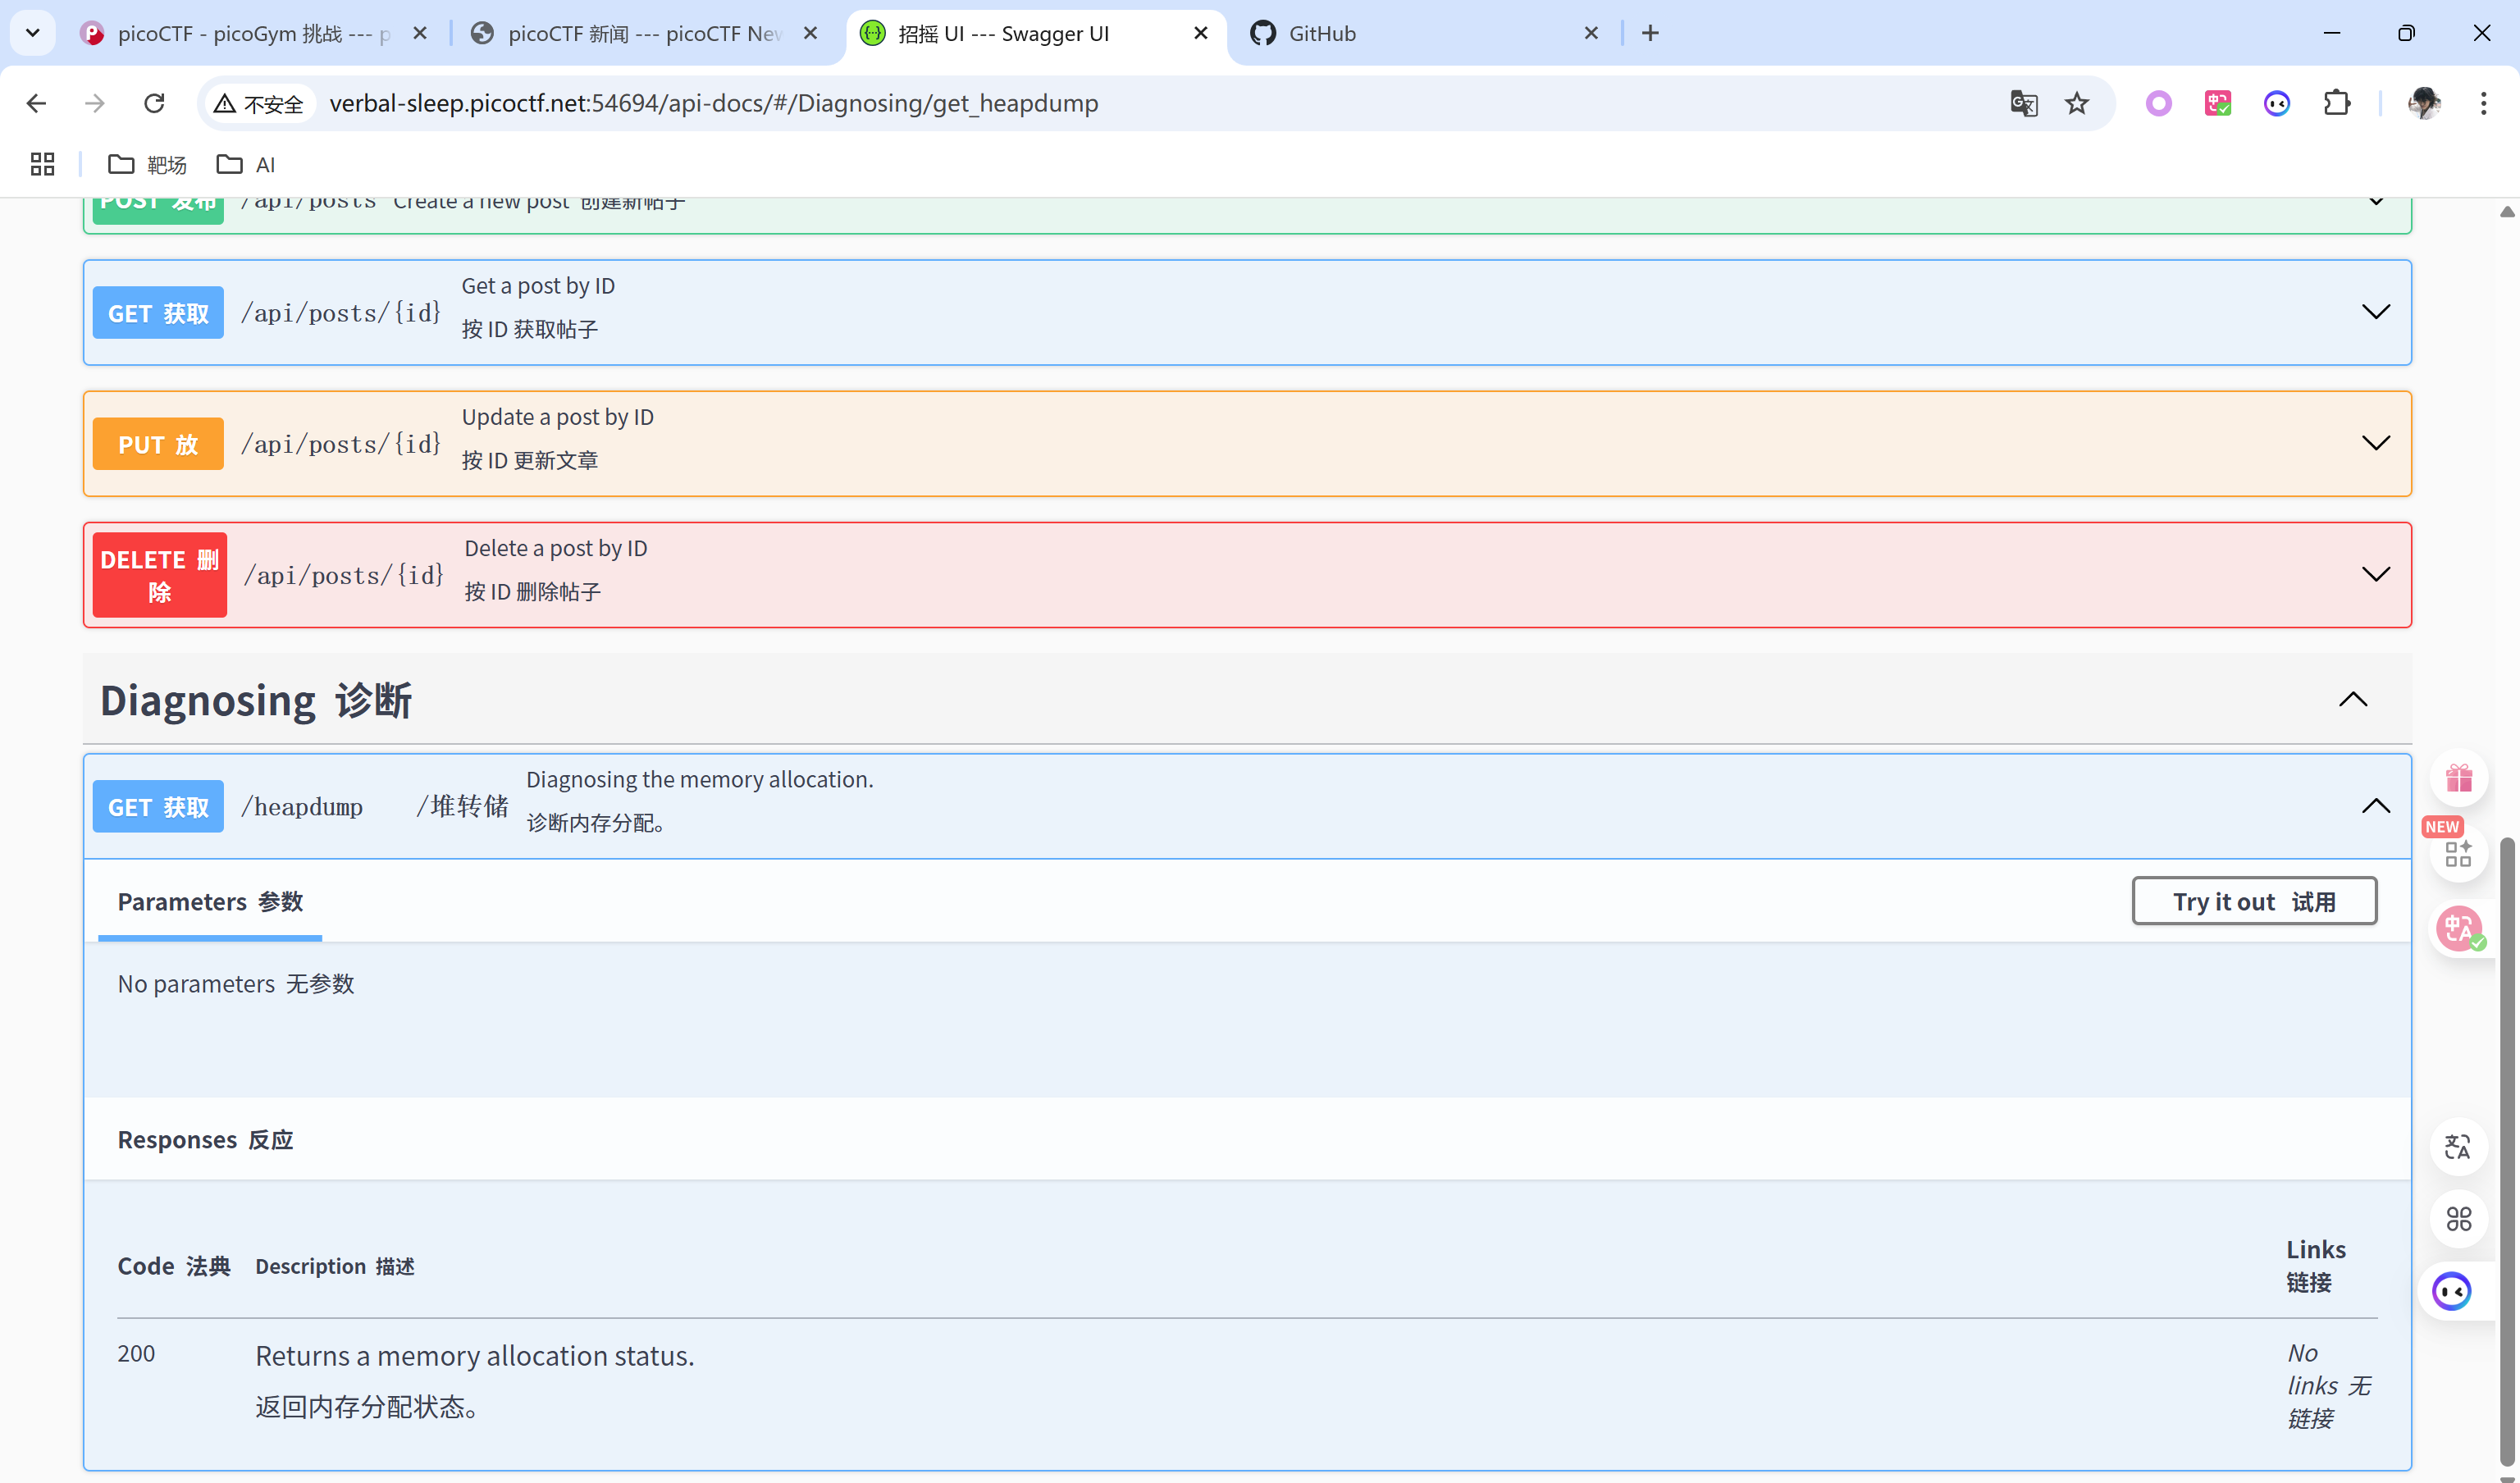
Task: Click the Try it out button
Action: point(2253,901)
